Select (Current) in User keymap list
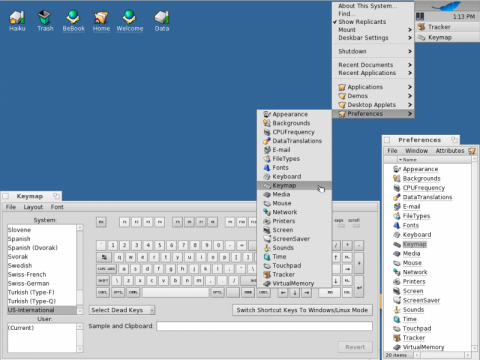The image size is (480, 360). pyautogui.click(x=42, y=328)
